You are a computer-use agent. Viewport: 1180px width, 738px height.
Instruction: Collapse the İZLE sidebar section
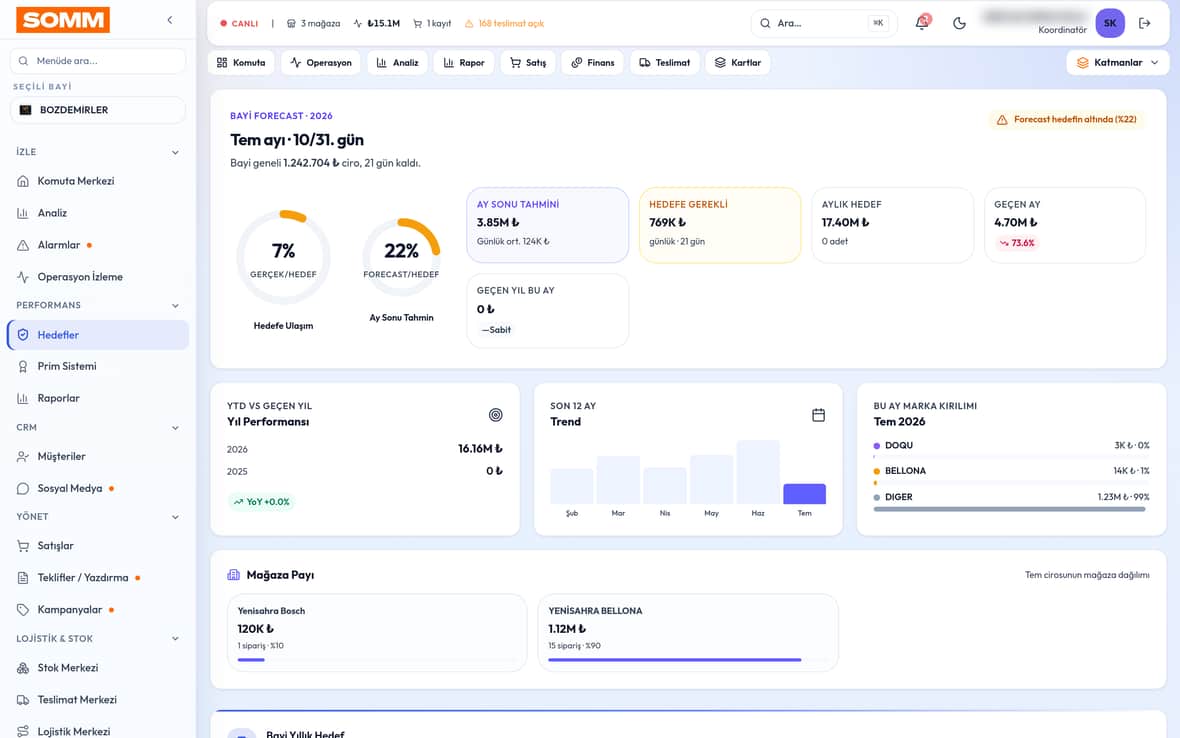tap(175, 152)
